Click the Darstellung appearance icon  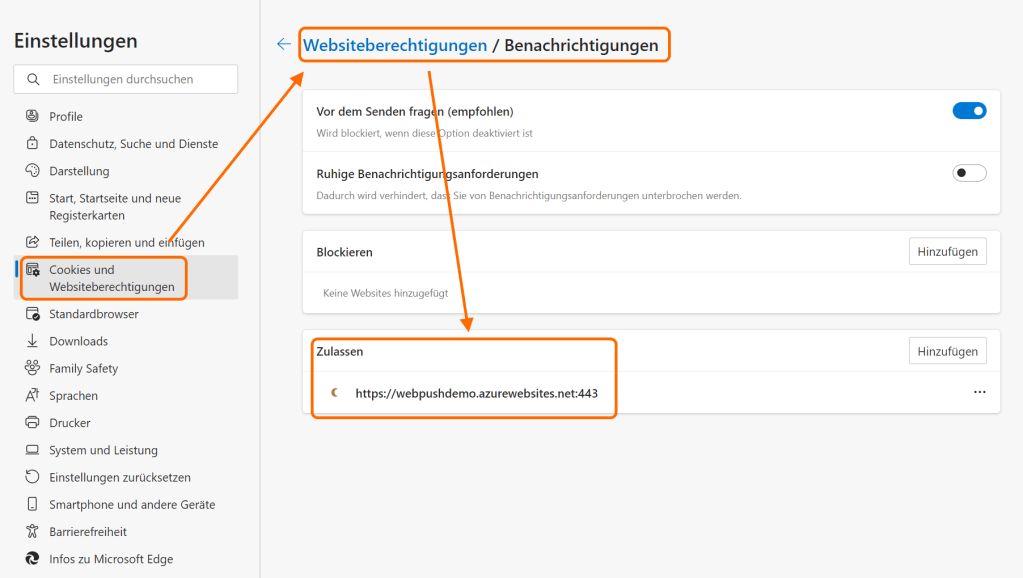tap(32, 171)
